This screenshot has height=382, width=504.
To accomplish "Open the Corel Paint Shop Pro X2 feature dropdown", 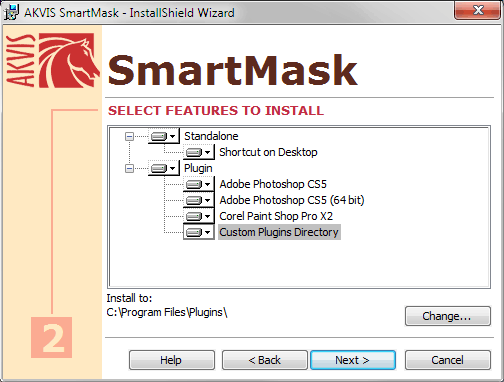I will [199, 216].
